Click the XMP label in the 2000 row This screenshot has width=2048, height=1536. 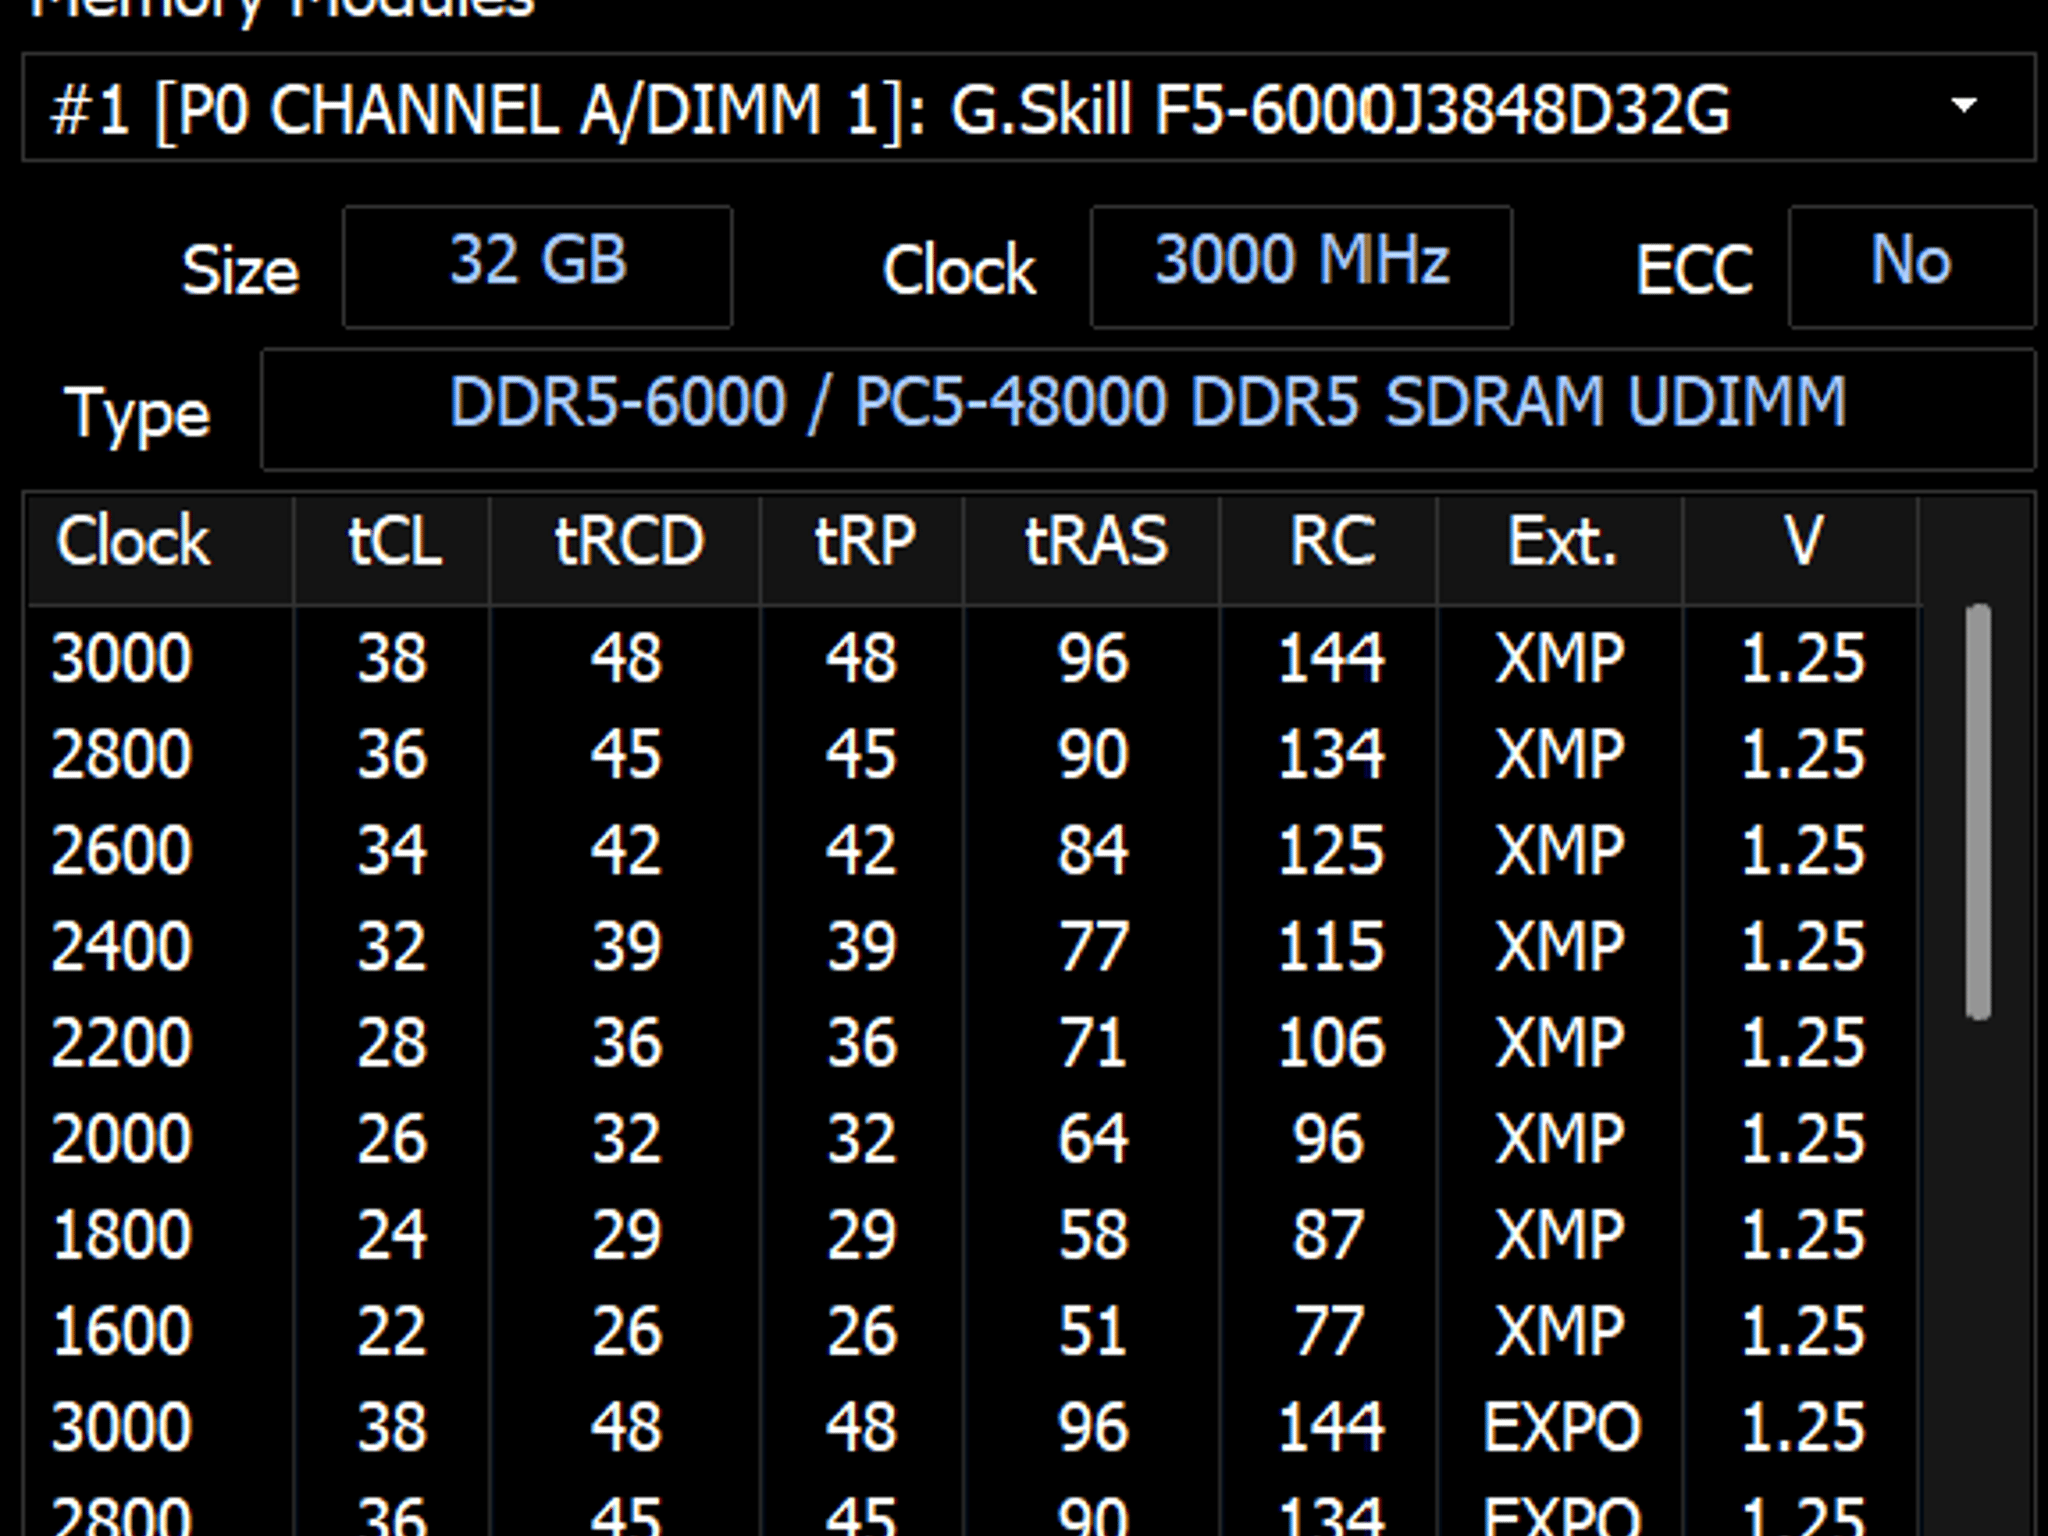point(1560,1139)
